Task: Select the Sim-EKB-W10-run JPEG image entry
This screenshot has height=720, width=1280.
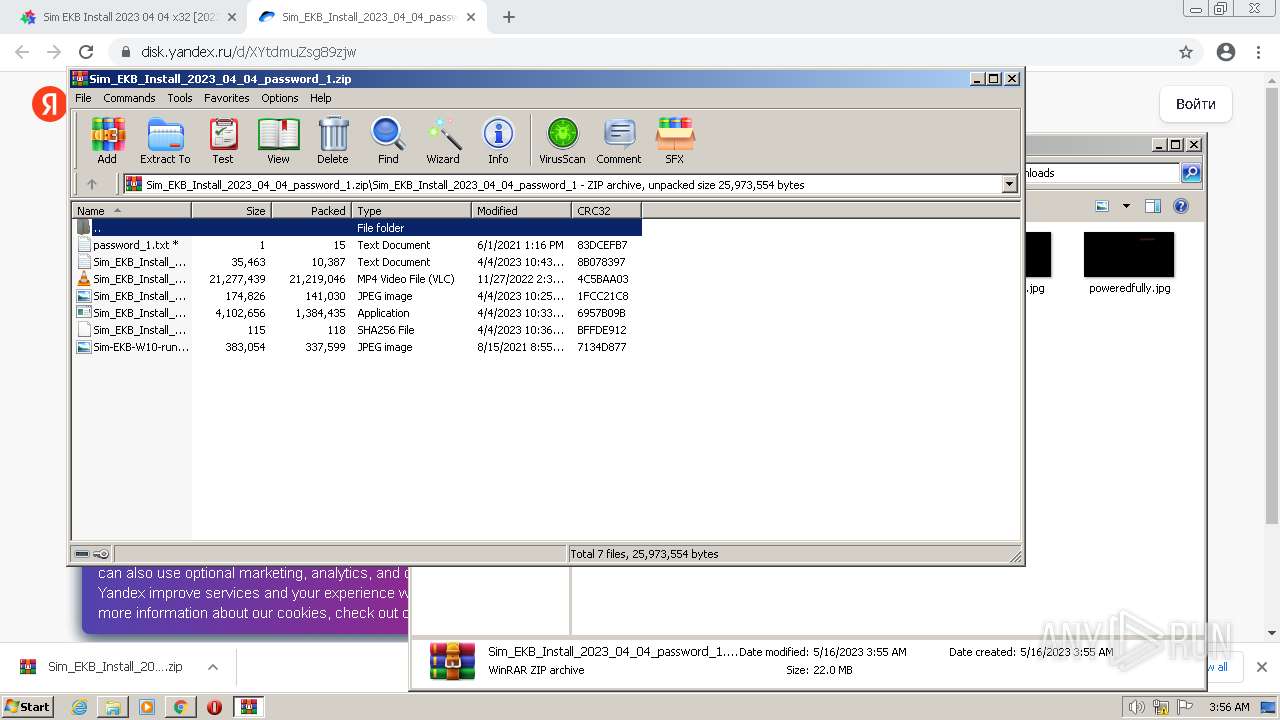Action: pos(357,347)
